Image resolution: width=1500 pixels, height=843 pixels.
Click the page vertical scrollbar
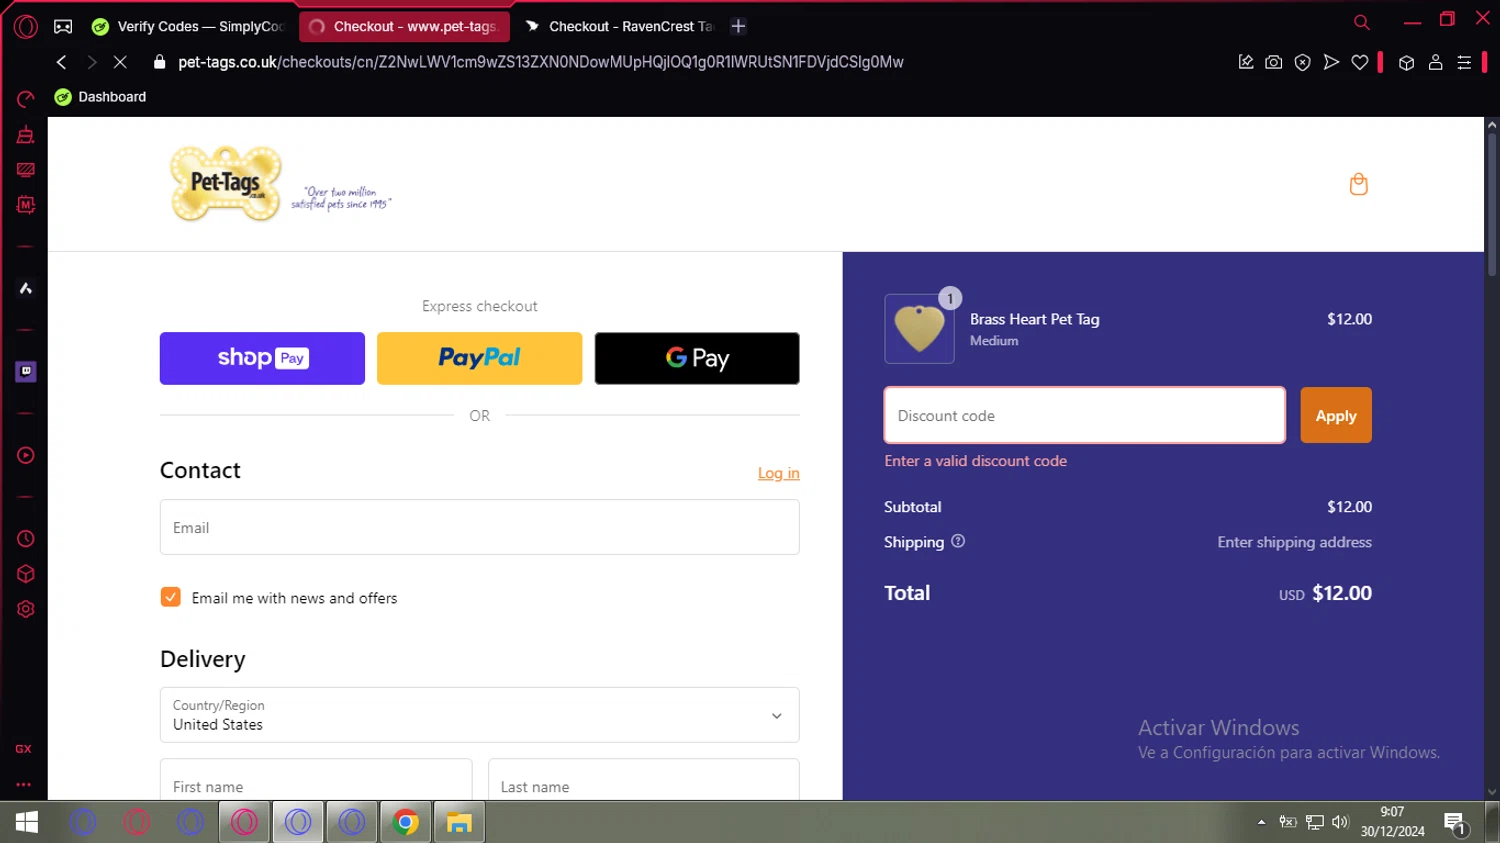pyautogui.click(x=1492, y=205)
